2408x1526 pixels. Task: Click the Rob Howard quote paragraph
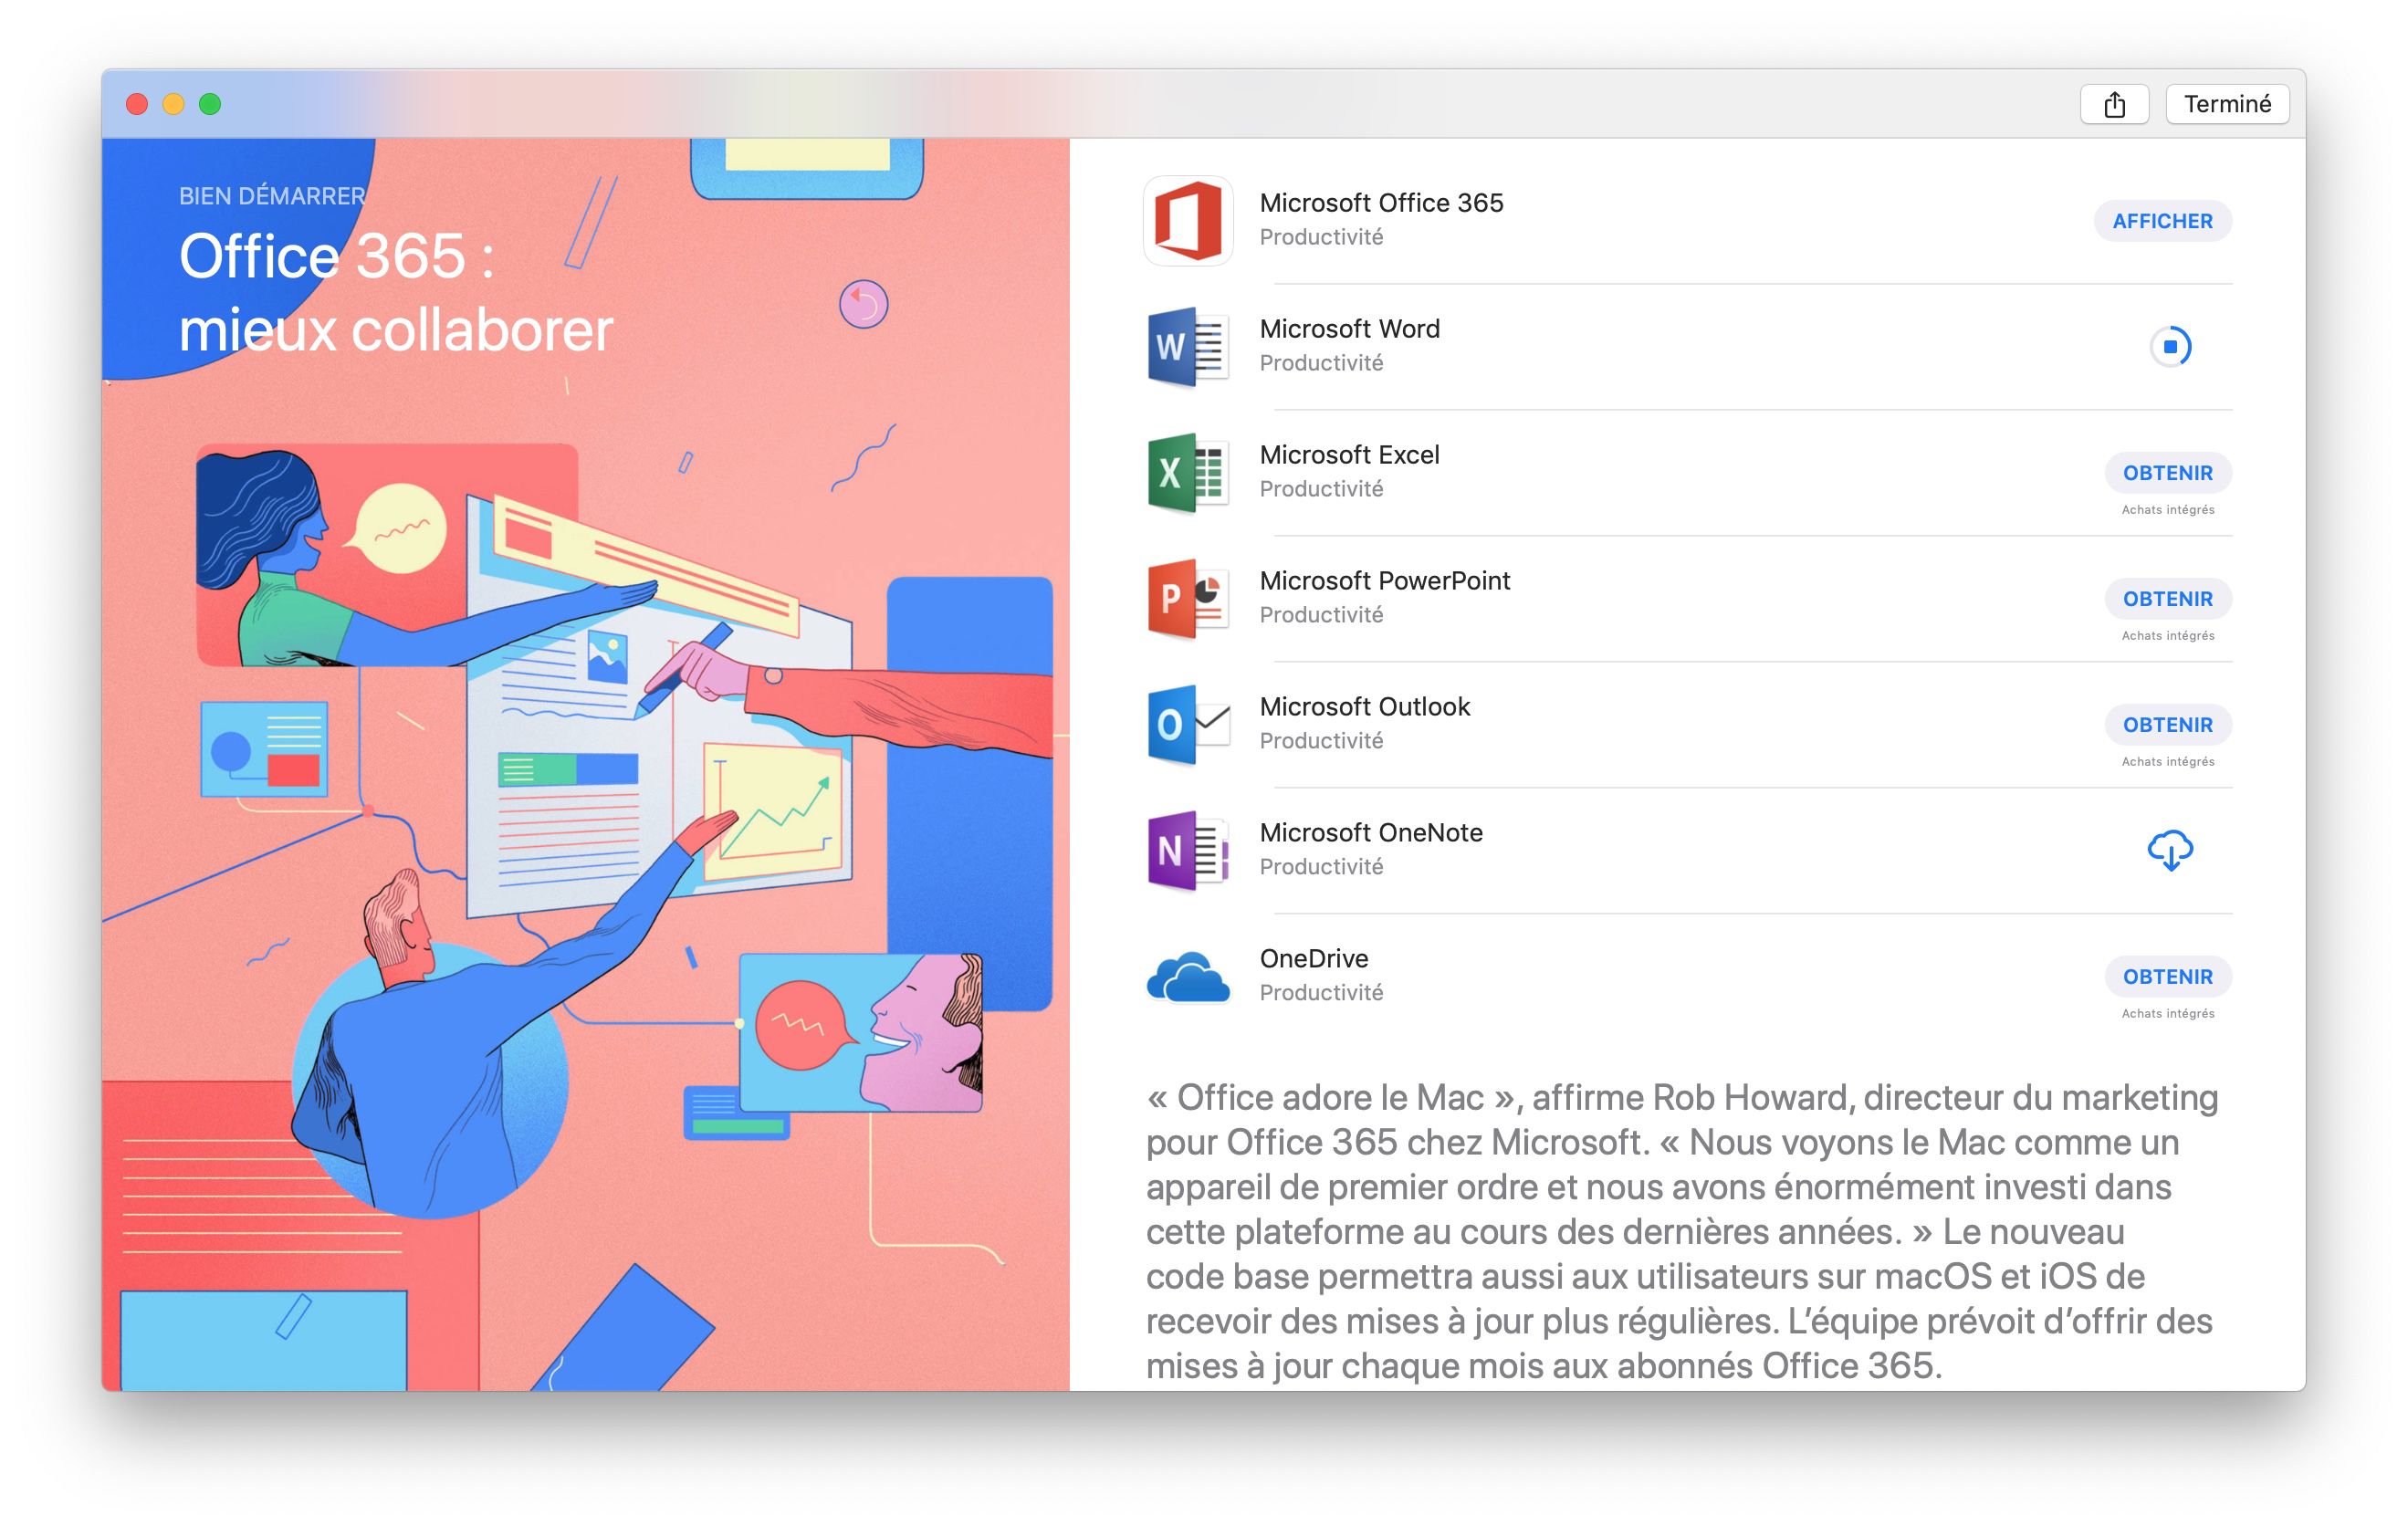click(x=1682, y=1231)
